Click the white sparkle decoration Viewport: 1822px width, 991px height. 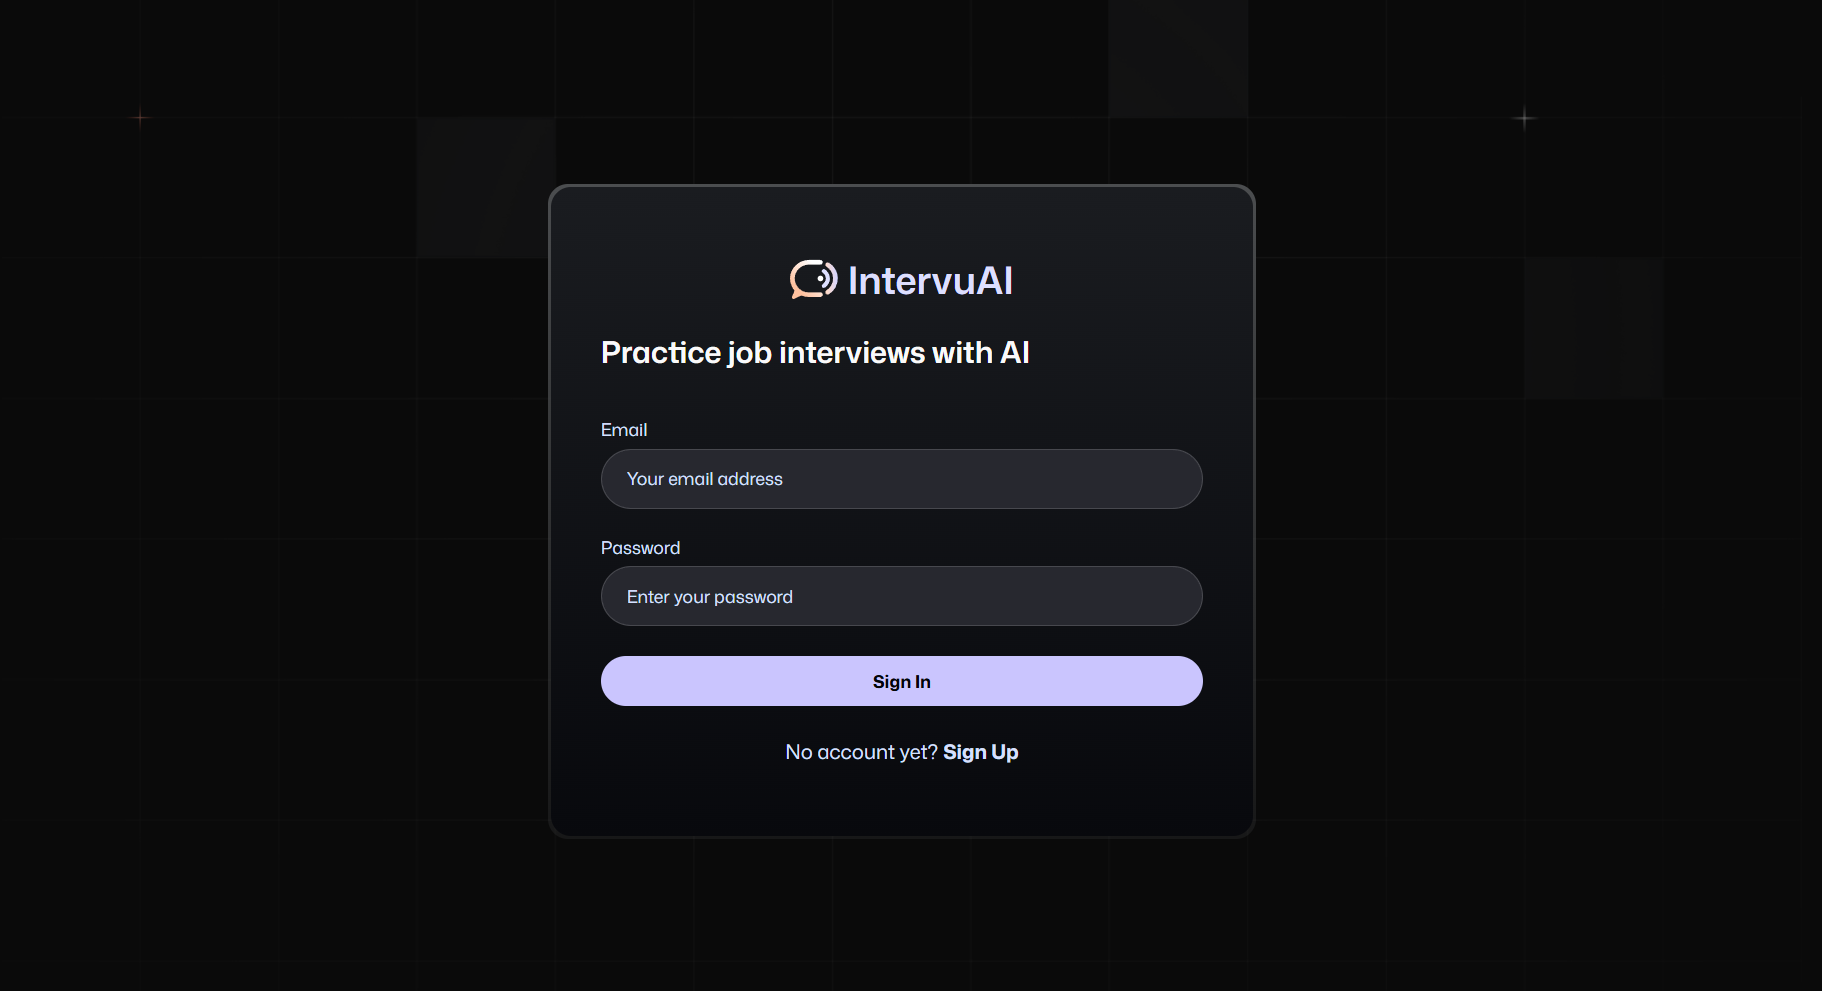click(1524, 118)
